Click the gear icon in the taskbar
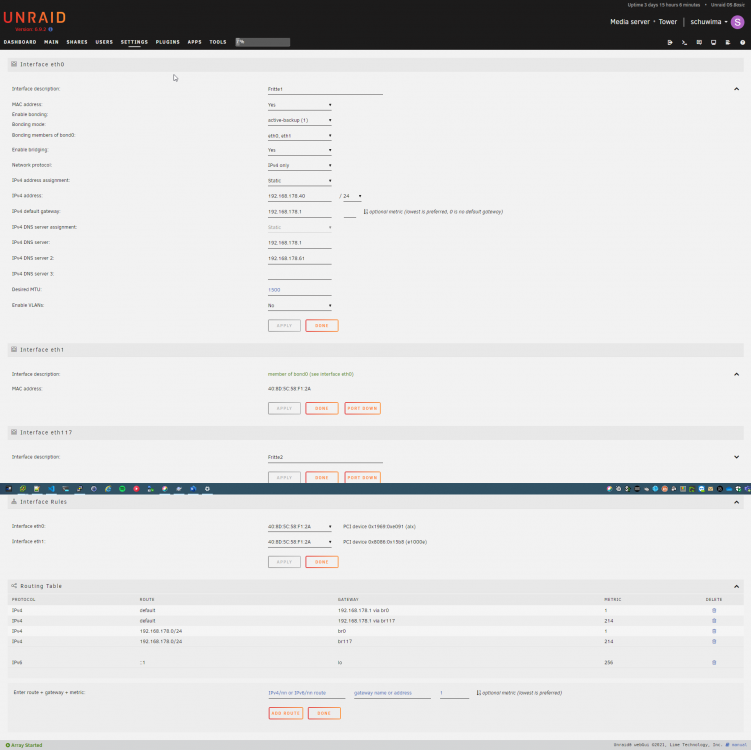The width and height of the screenshot is (751, 750). coord(207,489)
